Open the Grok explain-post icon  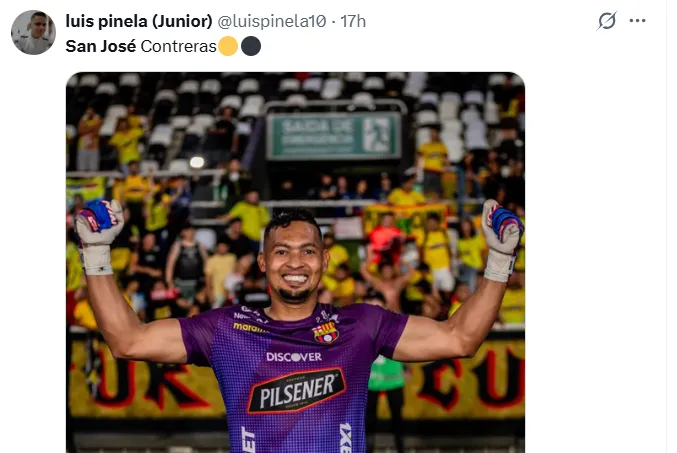(x=607, y=21)
